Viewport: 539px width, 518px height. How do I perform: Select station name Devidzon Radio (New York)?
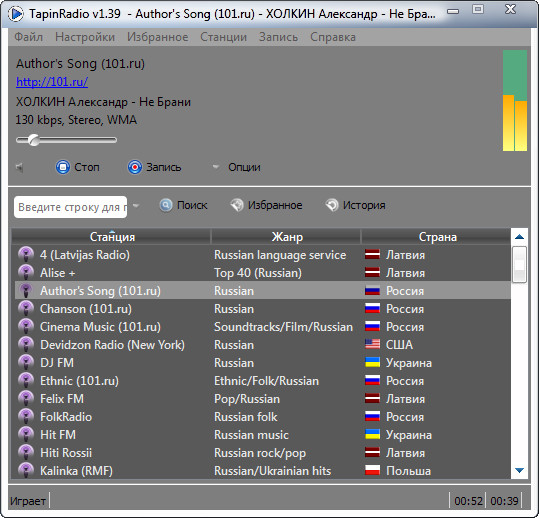pos(112,344)
